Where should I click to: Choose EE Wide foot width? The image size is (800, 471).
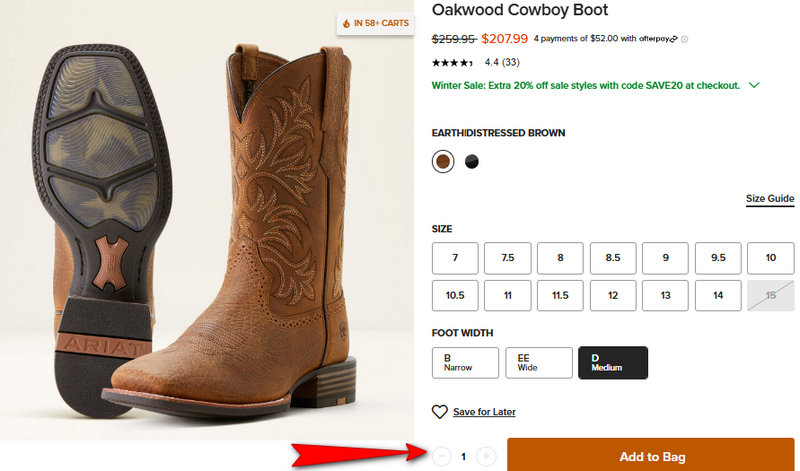pos(539,363)
